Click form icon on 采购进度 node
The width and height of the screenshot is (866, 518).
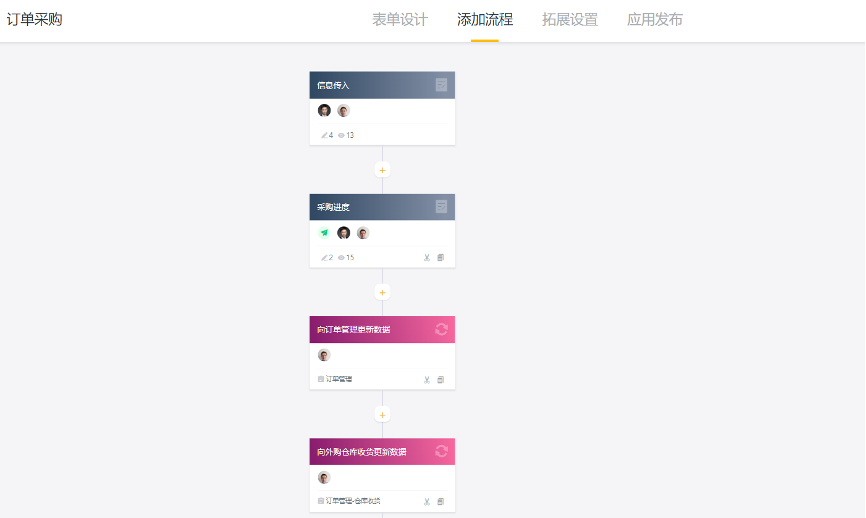point(441,207)
